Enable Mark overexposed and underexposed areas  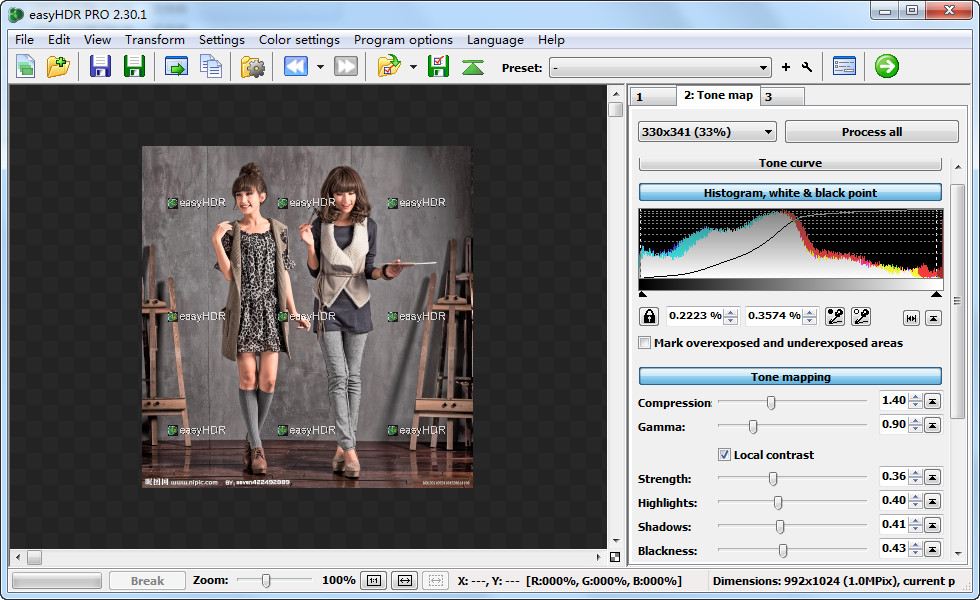(645, 343)
